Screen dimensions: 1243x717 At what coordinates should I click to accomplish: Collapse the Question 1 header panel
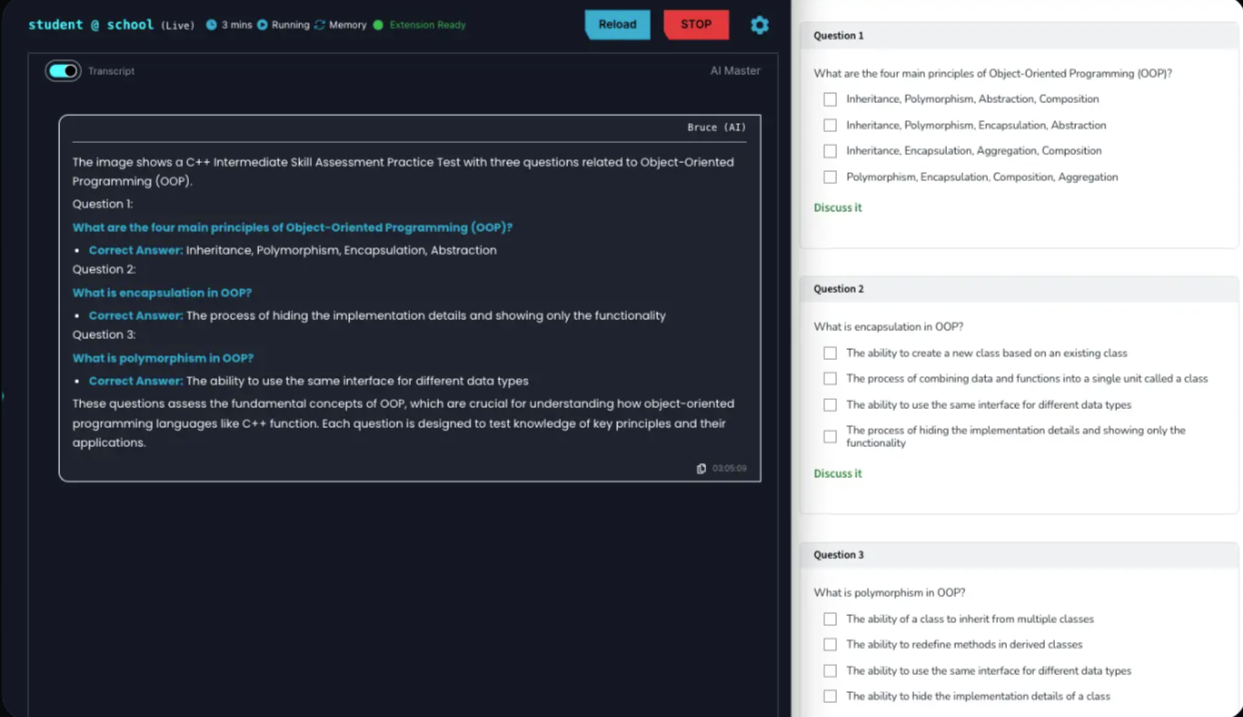pos(1018,36)
